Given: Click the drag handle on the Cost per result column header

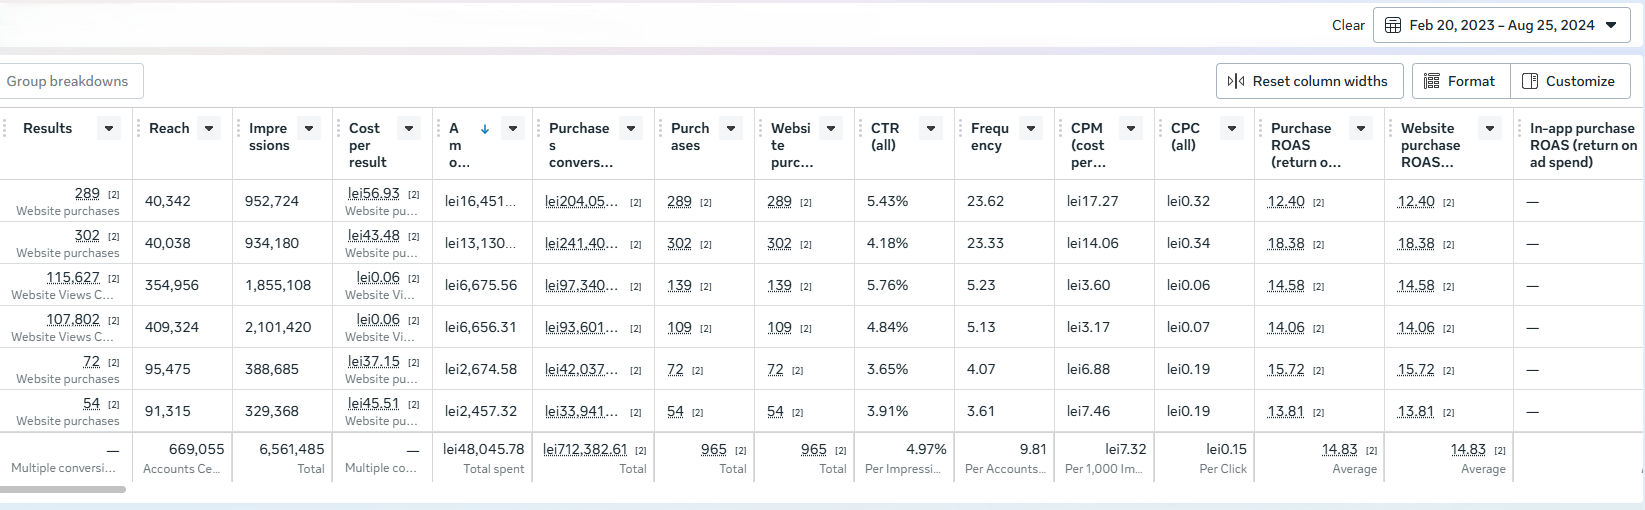Looking at the screenshot, I should (339, 128).
